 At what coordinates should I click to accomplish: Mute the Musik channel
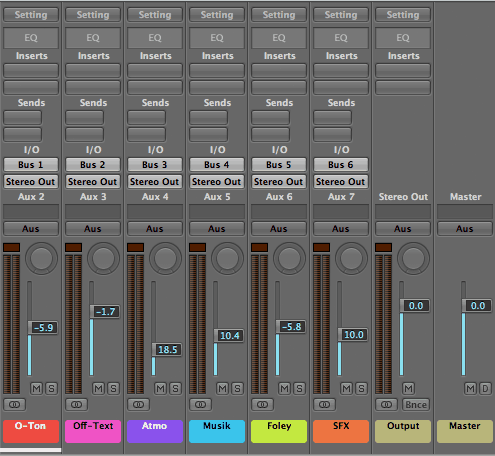tap(223, 388)
